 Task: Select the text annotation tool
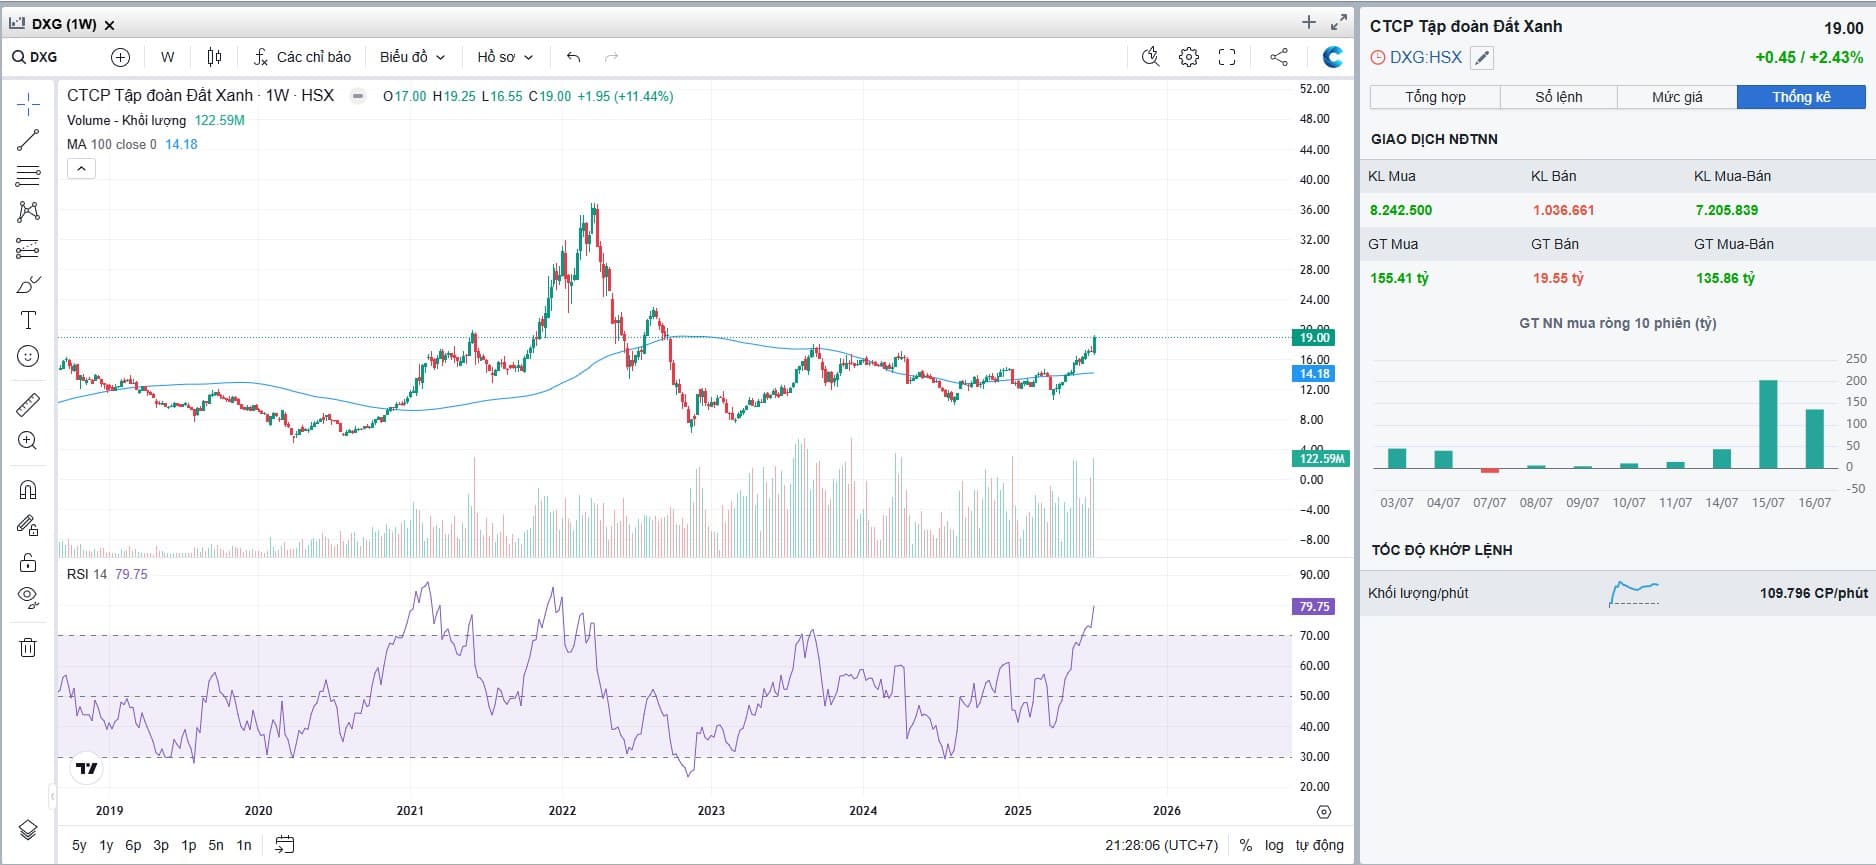(x=28, y=320)
